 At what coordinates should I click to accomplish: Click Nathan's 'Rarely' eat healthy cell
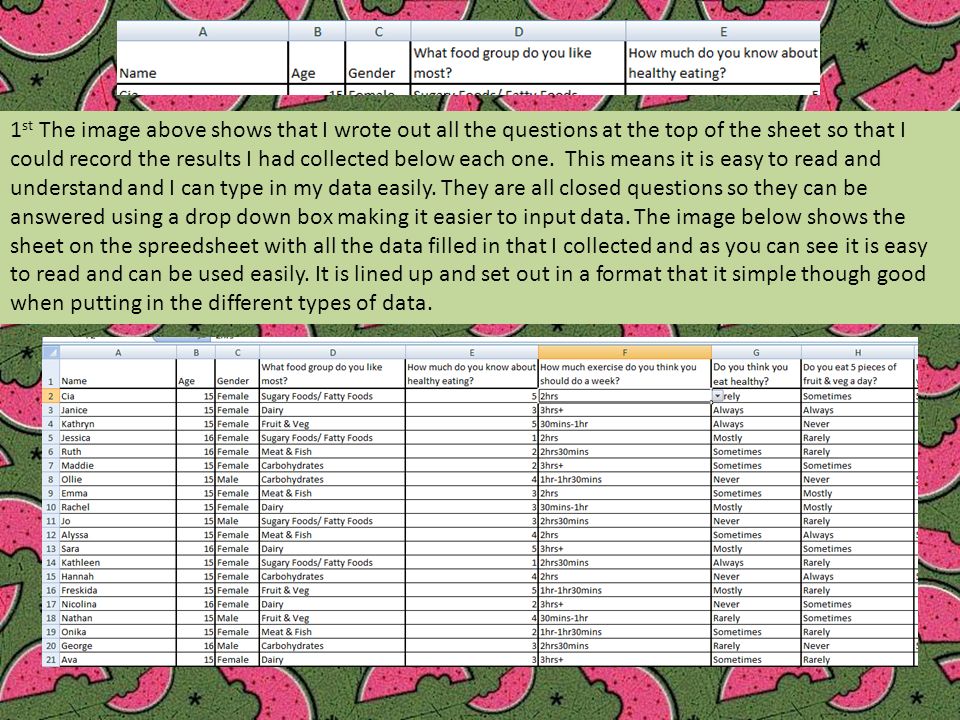click(x=756, y=618)
